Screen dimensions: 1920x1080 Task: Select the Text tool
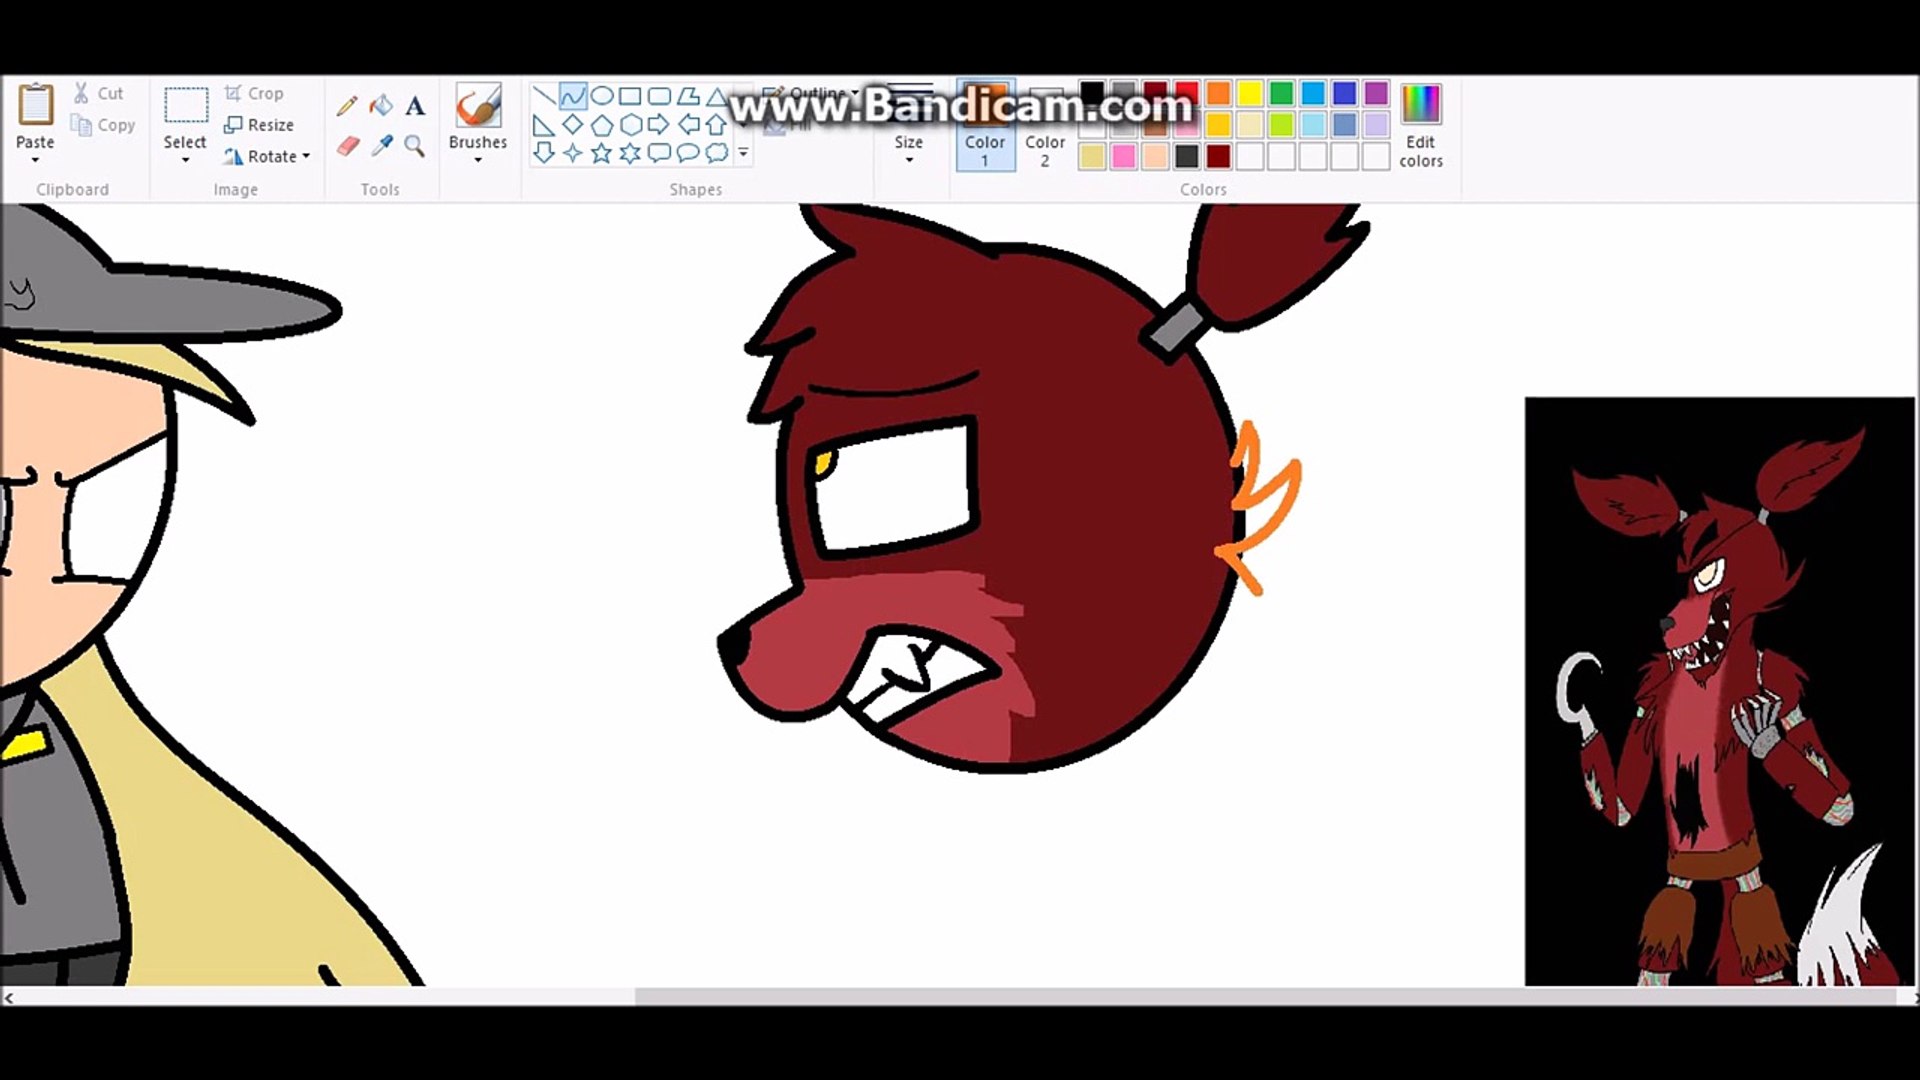coord(415,105)
